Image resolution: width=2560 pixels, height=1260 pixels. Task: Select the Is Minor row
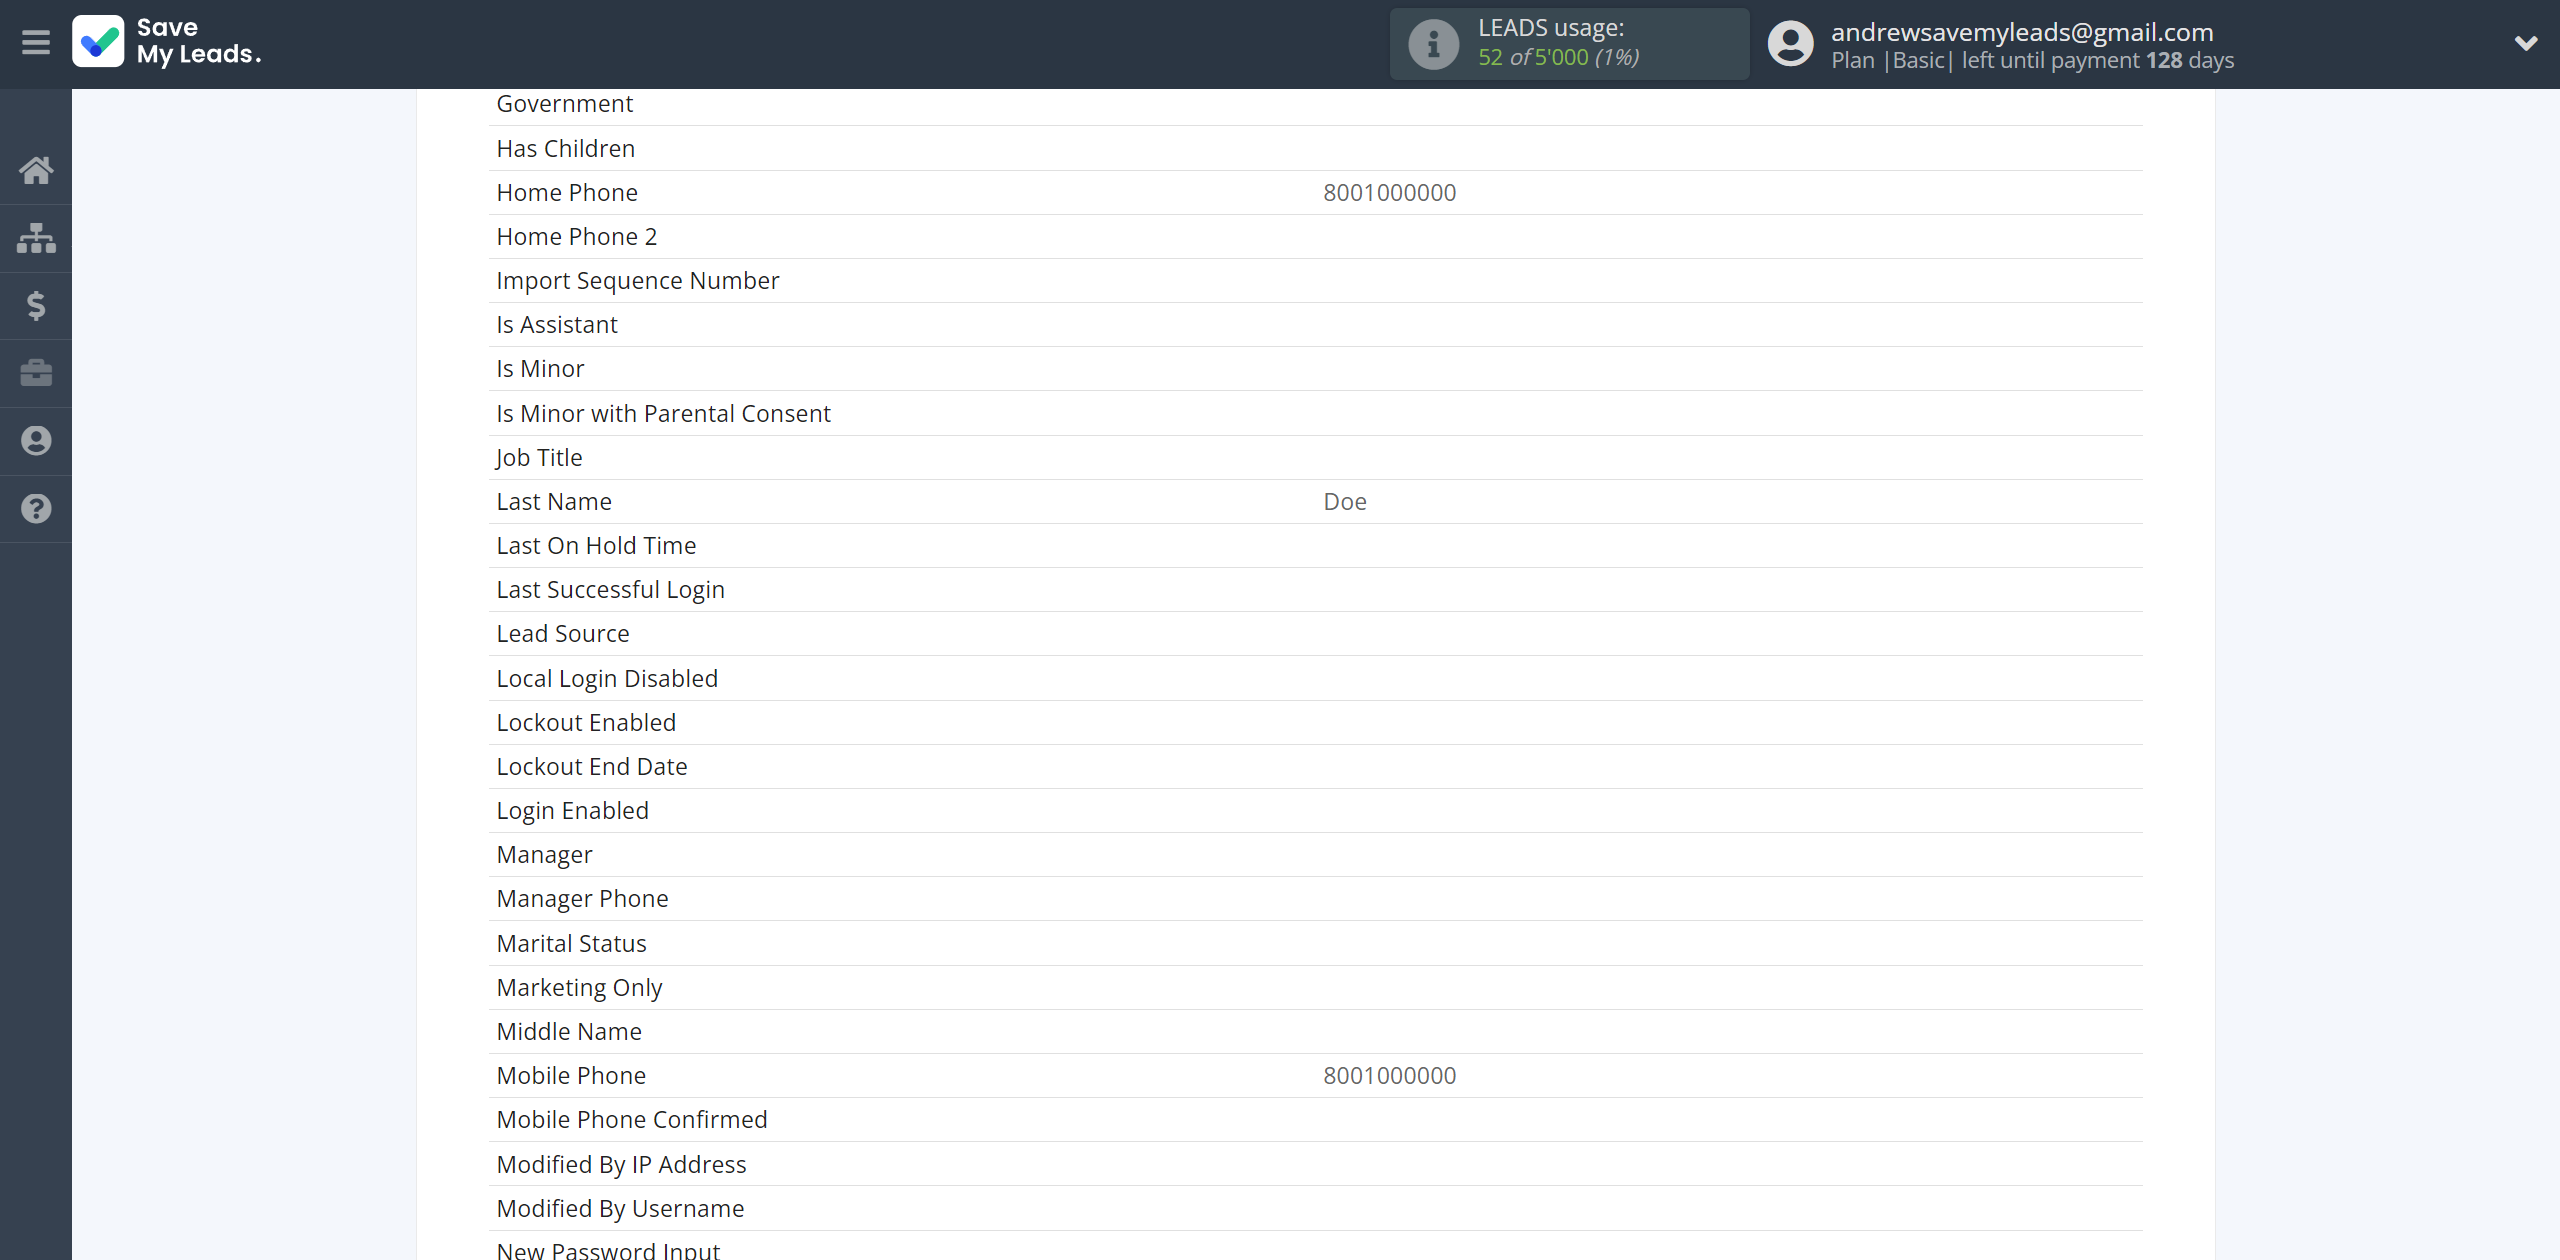tap(1315, 368)
